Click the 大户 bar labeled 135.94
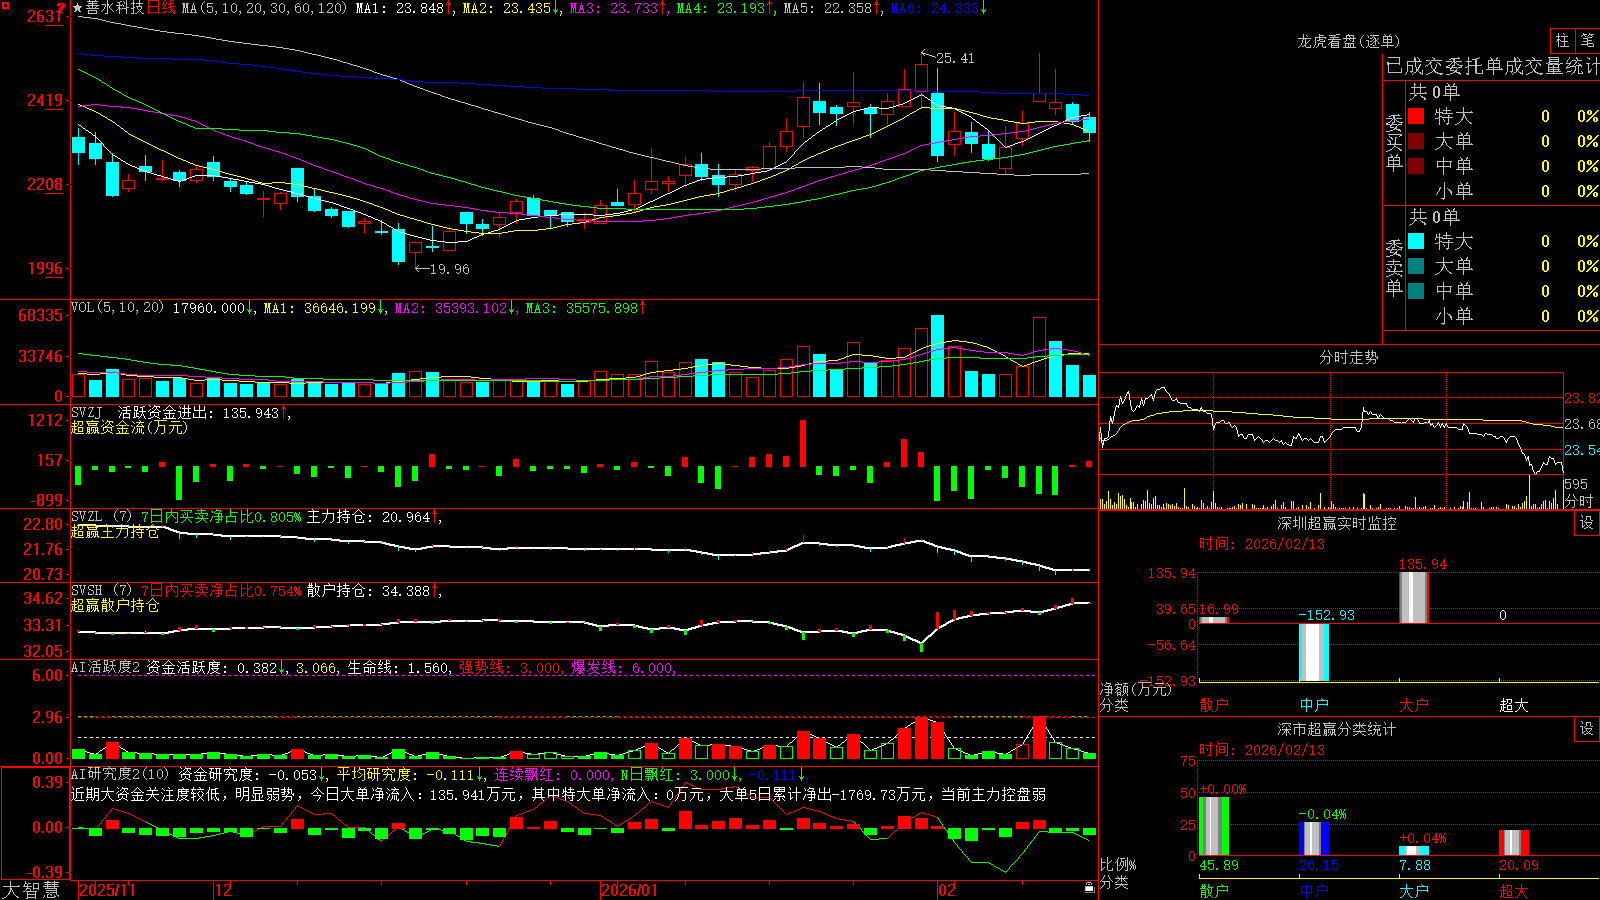The height and width of the screenshot is (900, 1600). 1414,598
